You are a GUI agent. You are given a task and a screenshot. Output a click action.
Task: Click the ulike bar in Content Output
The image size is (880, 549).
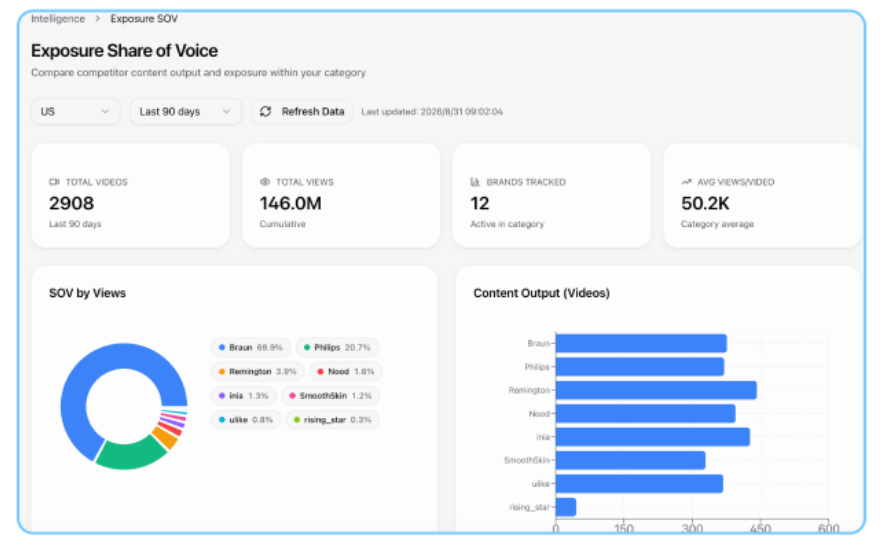(x=639, y=484)
